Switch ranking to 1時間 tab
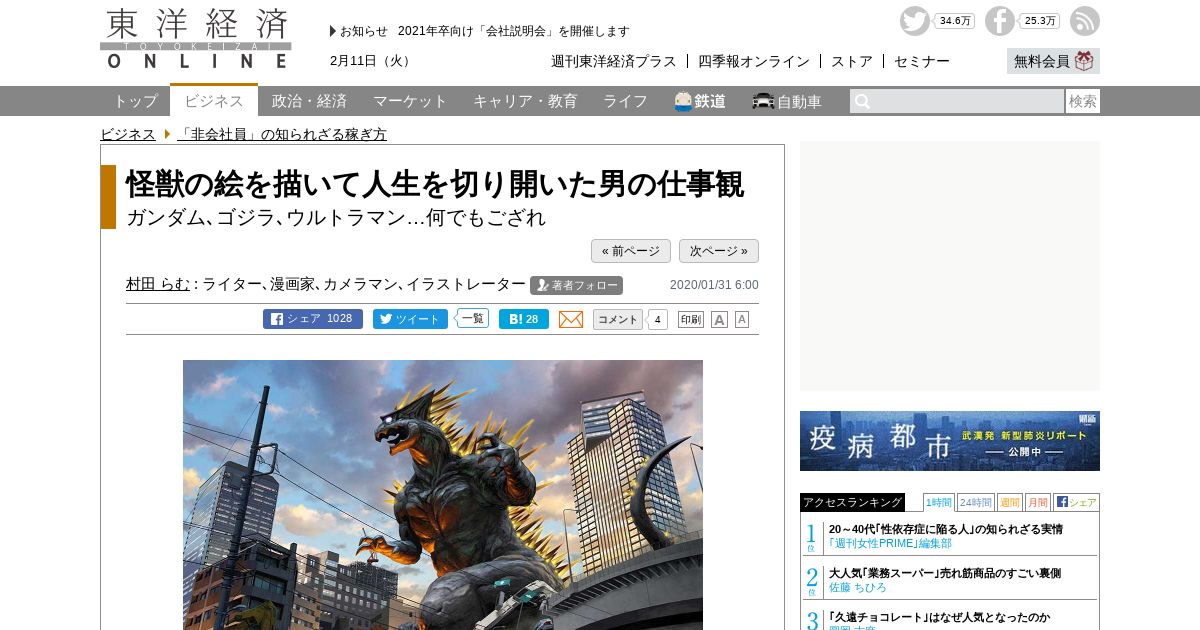 click(x=939, y=502)
